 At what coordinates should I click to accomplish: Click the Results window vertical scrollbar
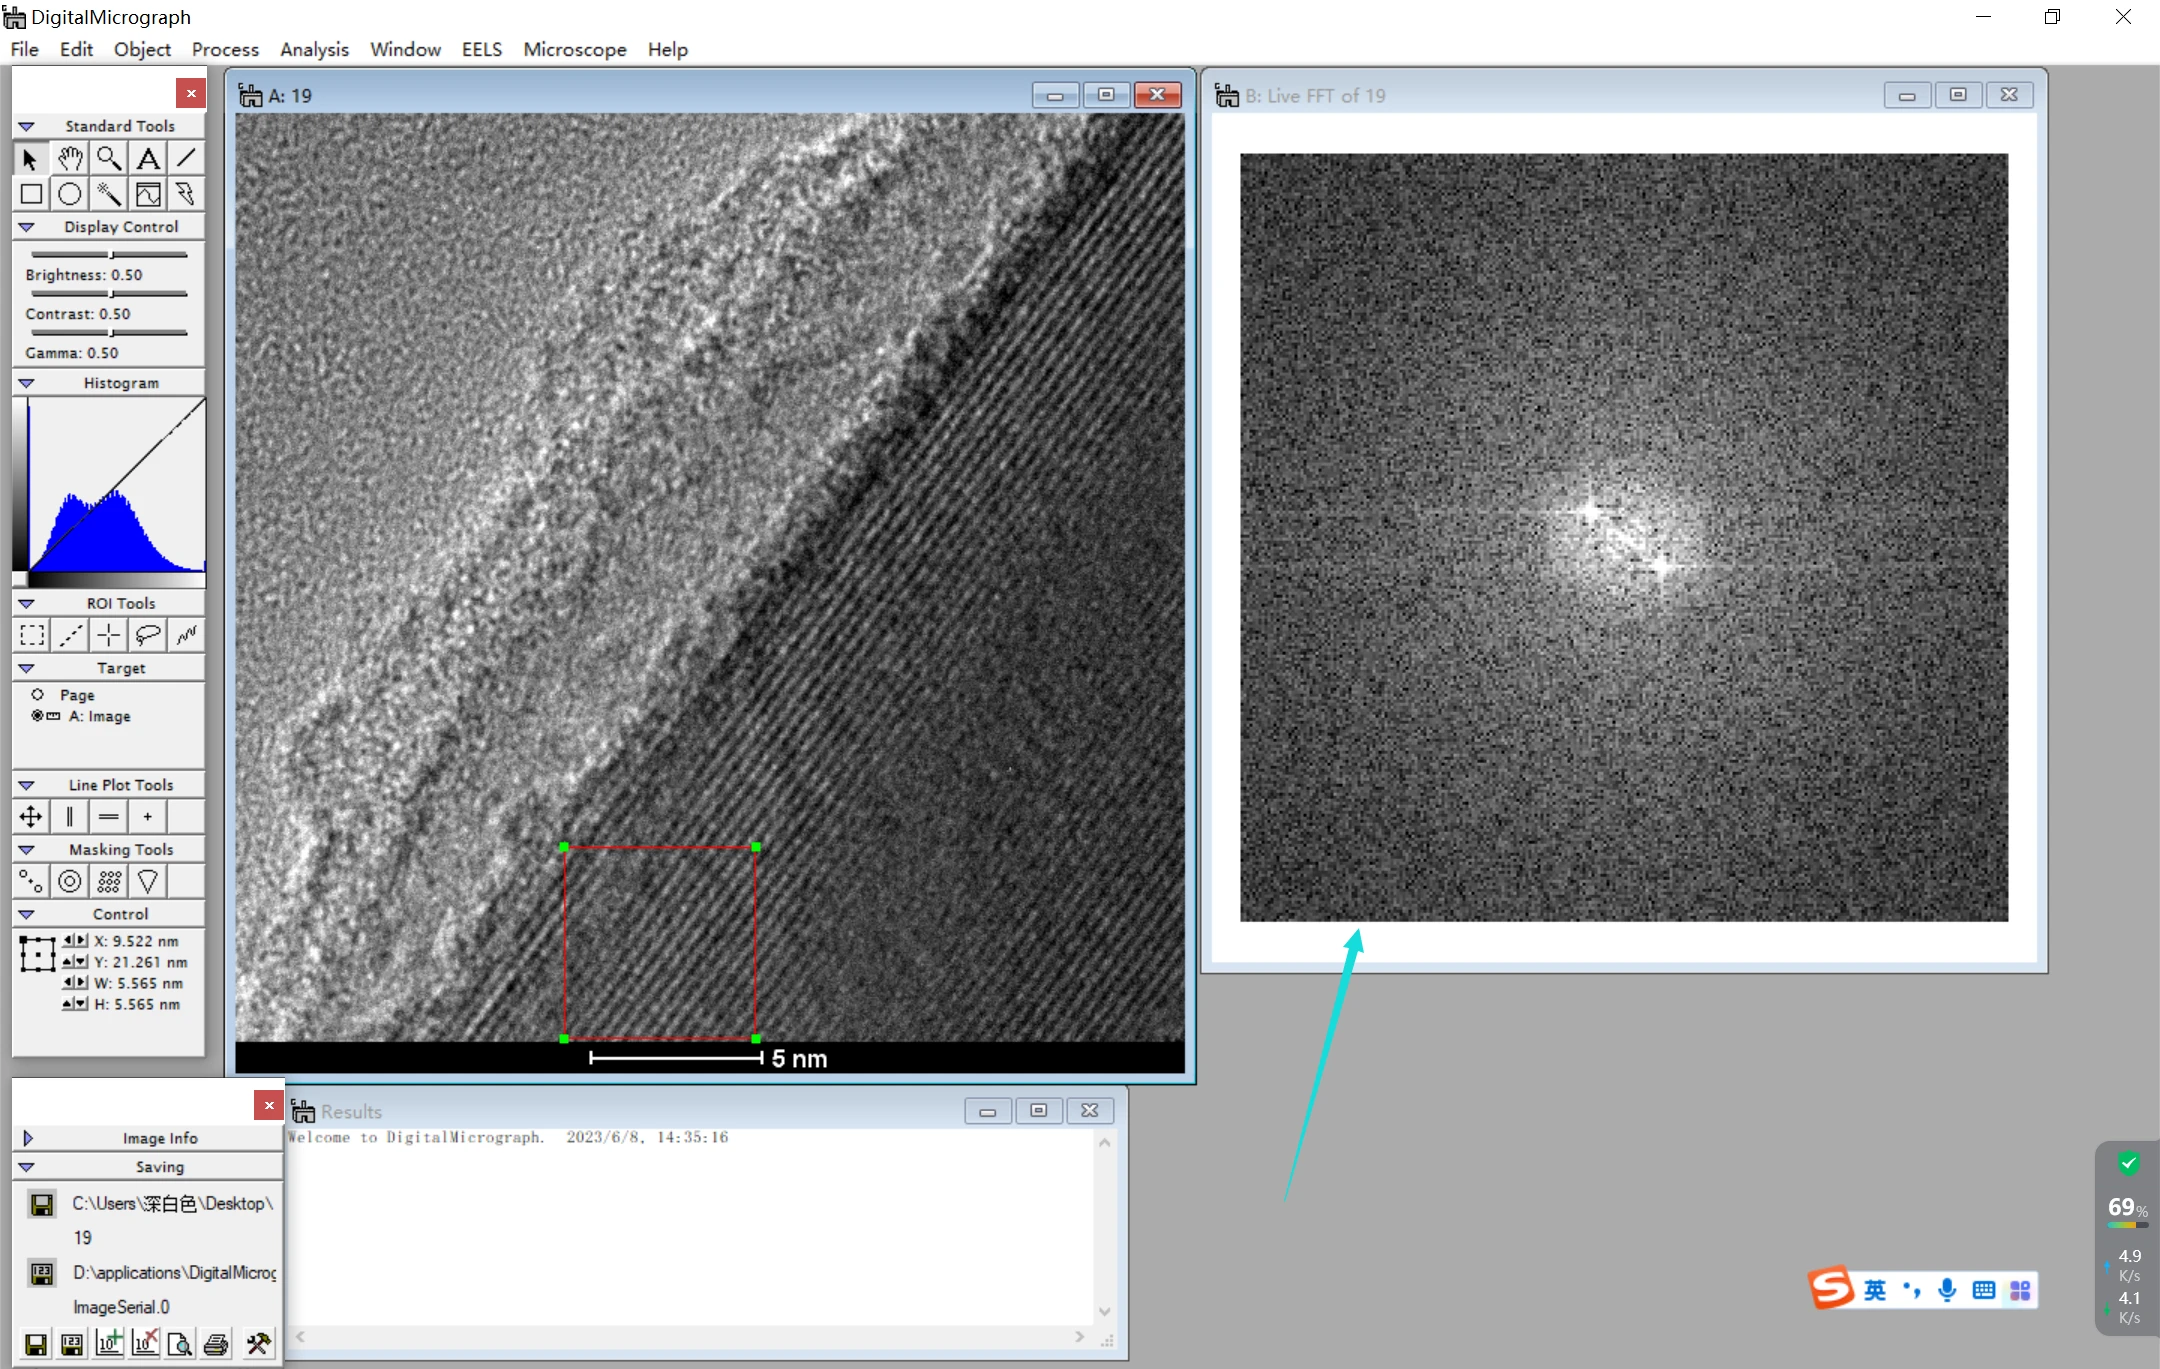click(1104, 1227)
